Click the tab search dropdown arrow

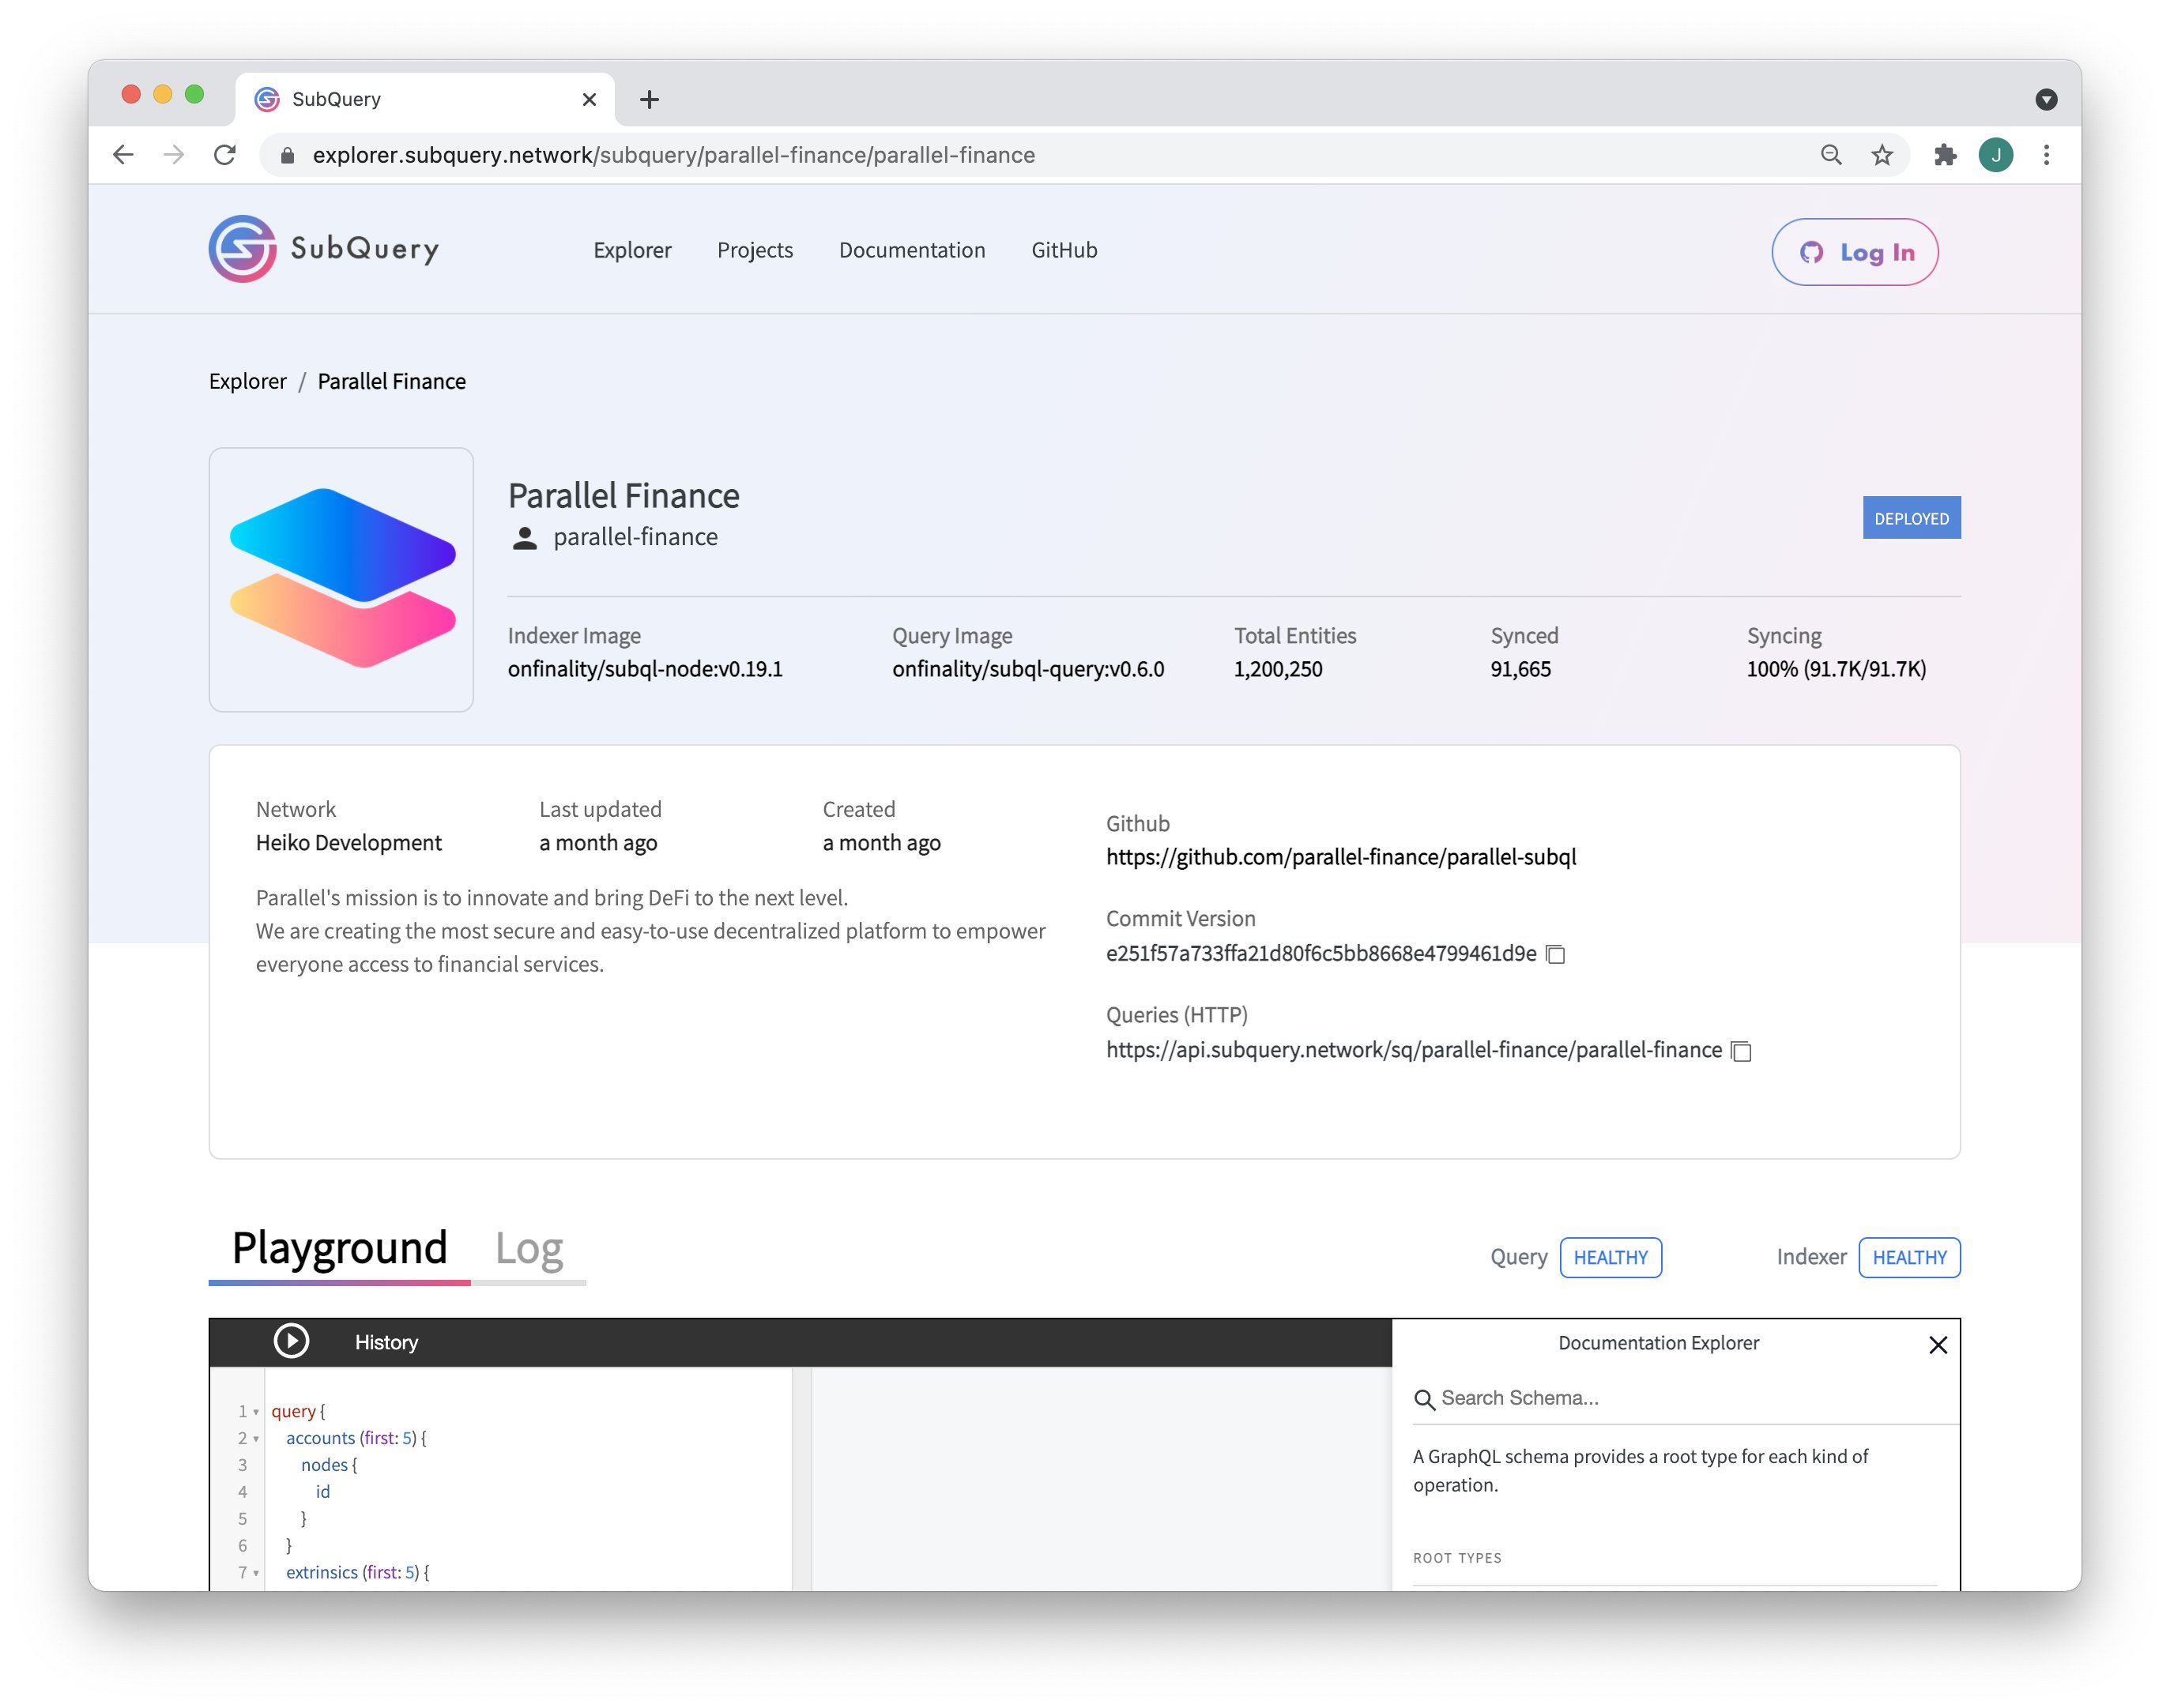(2046, 99)
